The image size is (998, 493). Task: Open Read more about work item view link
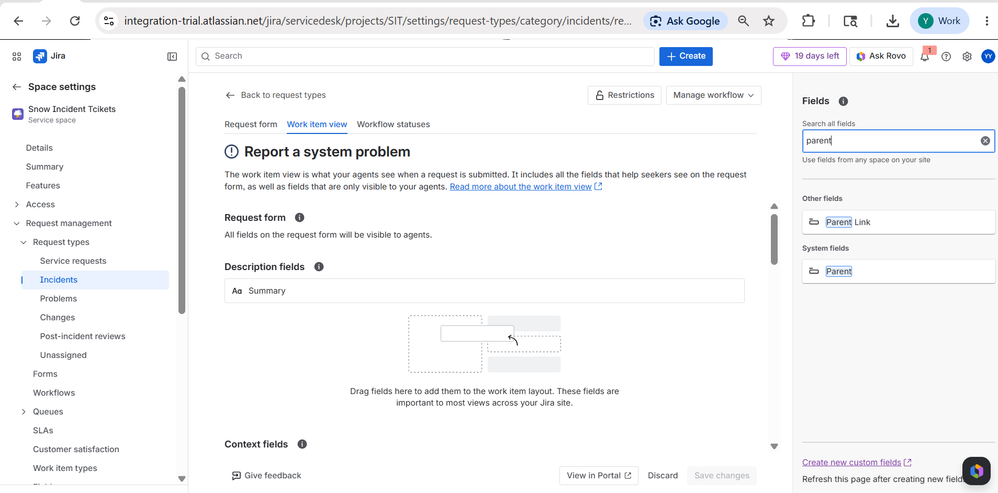pyautogui.click(x=526, y=187)
